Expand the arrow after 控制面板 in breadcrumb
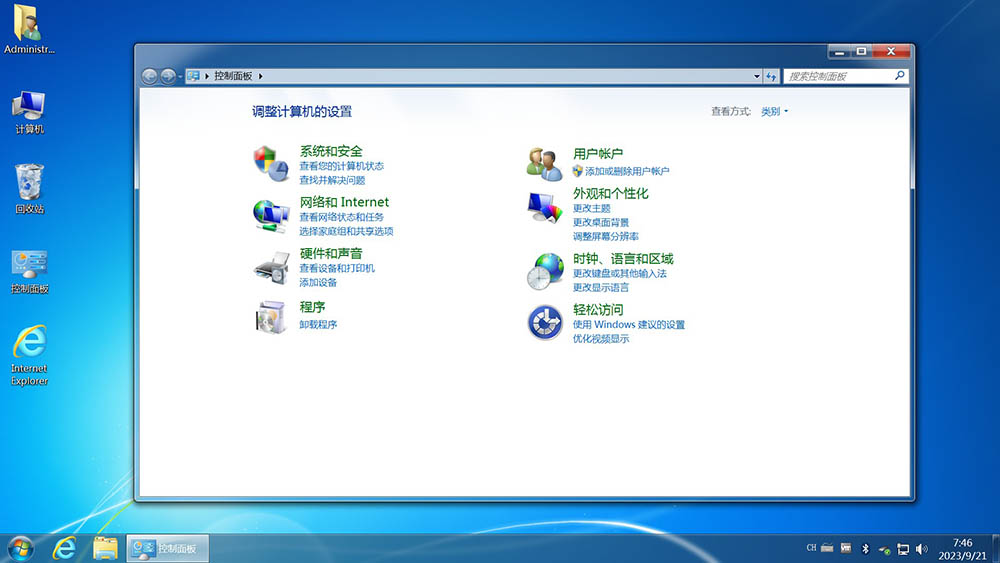Screen dimensions: 1000x563 tap(261, 76)
